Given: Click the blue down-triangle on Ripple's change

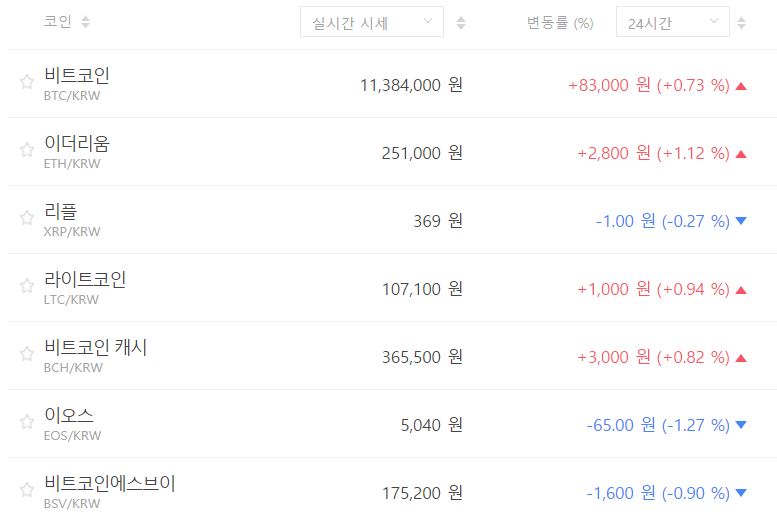Looking at the screenshot, I should coord(741,221).
